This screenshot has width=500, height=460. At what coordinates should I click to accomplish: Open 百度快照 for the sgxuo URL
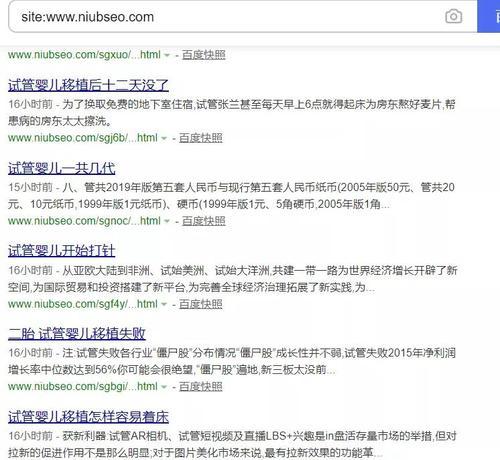[x=204, y=55]
